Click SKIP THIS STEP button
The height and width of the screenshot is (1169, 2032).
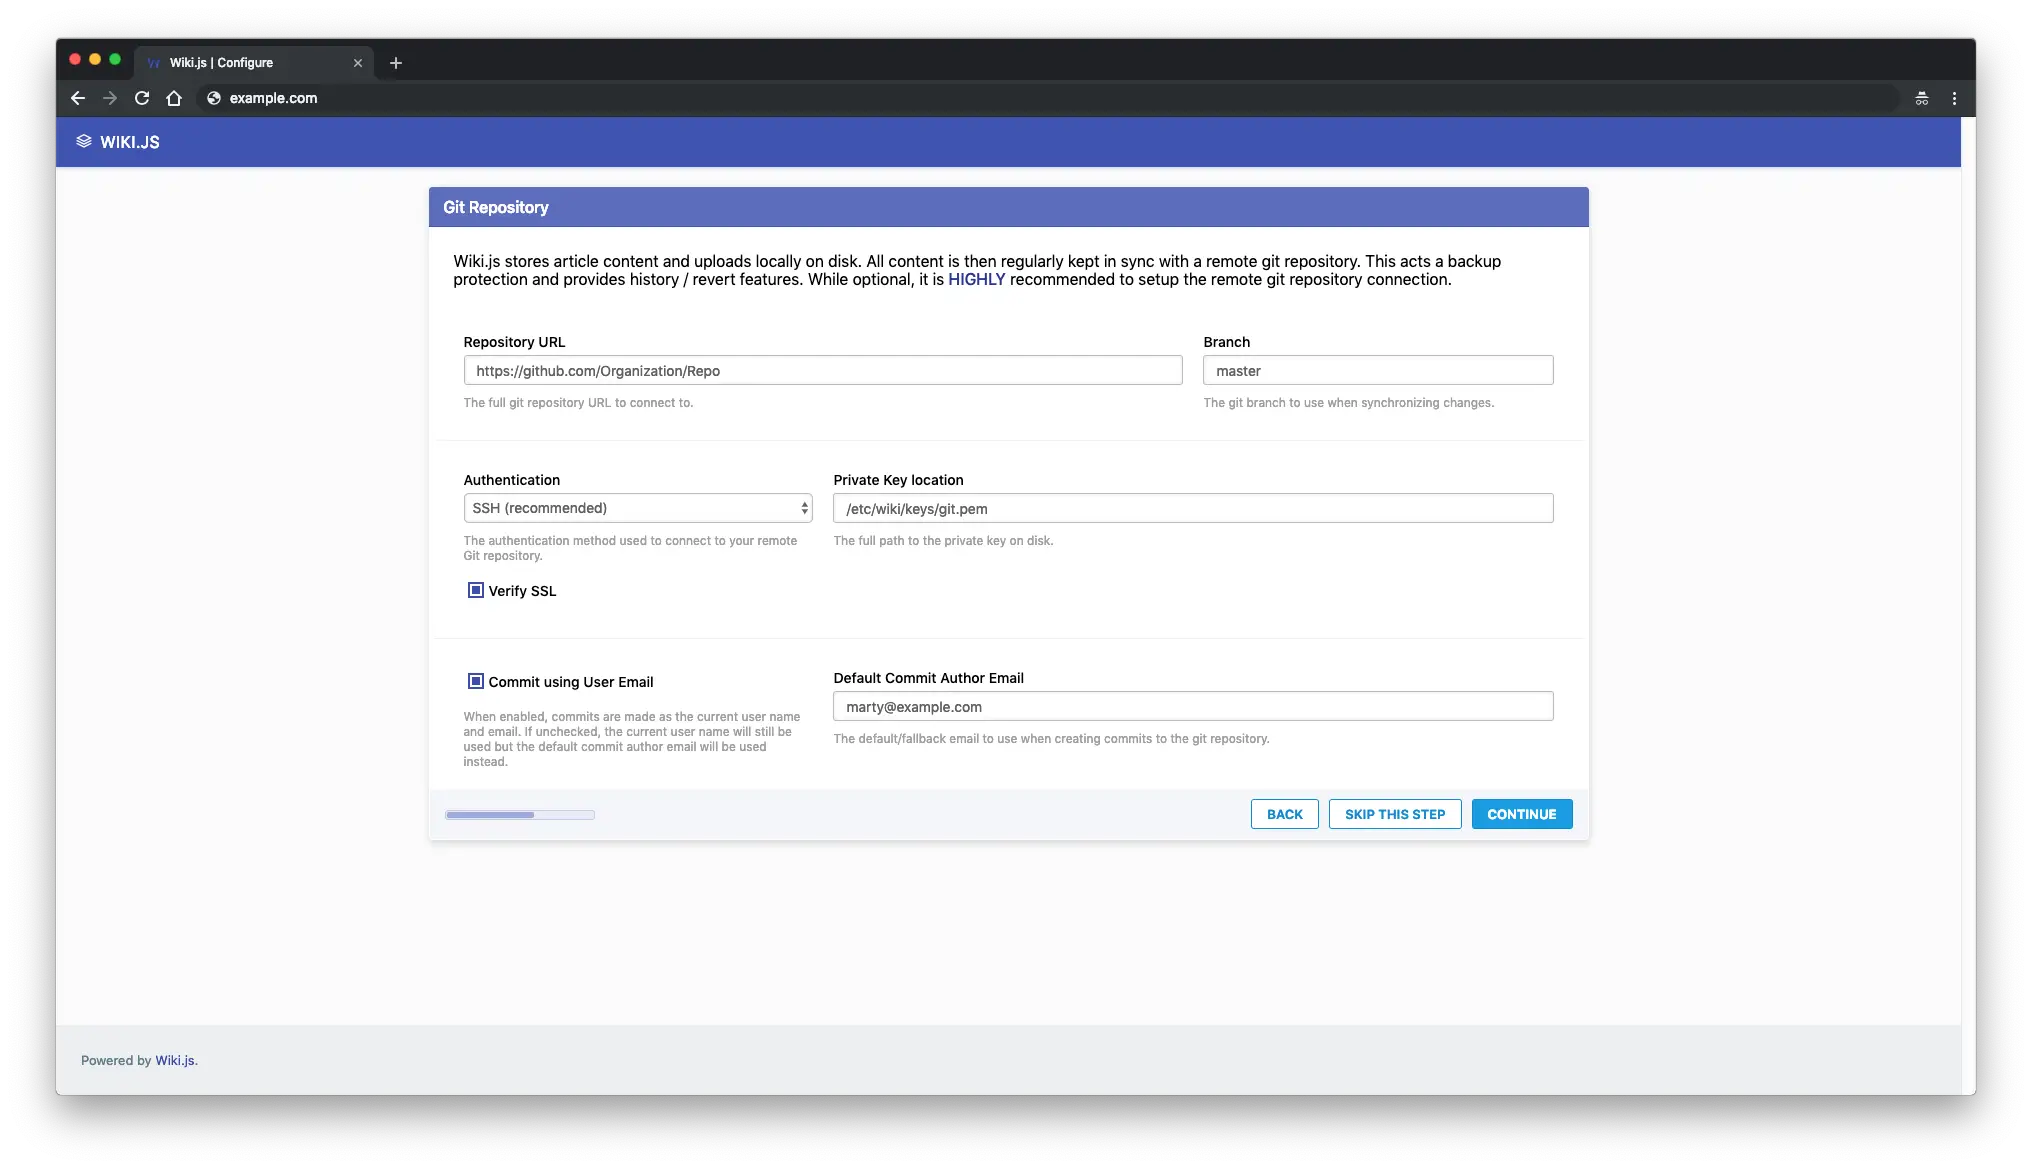coord(1395,814)
